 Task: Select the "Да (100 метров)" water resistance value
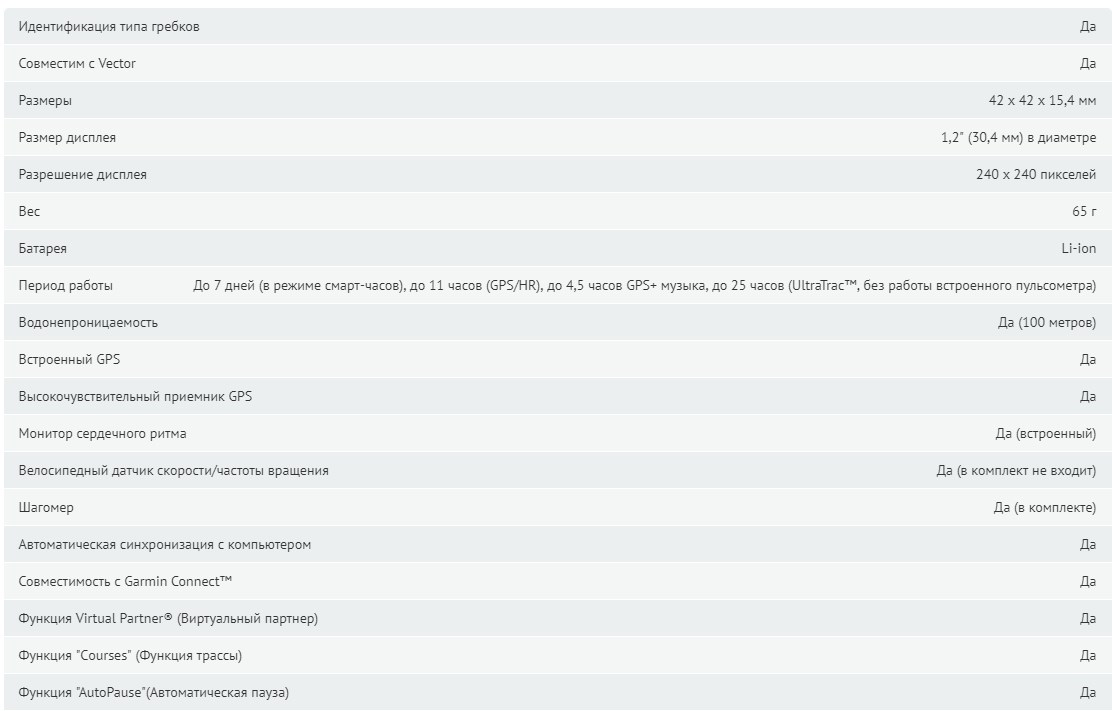click(x=1046, y=323)
